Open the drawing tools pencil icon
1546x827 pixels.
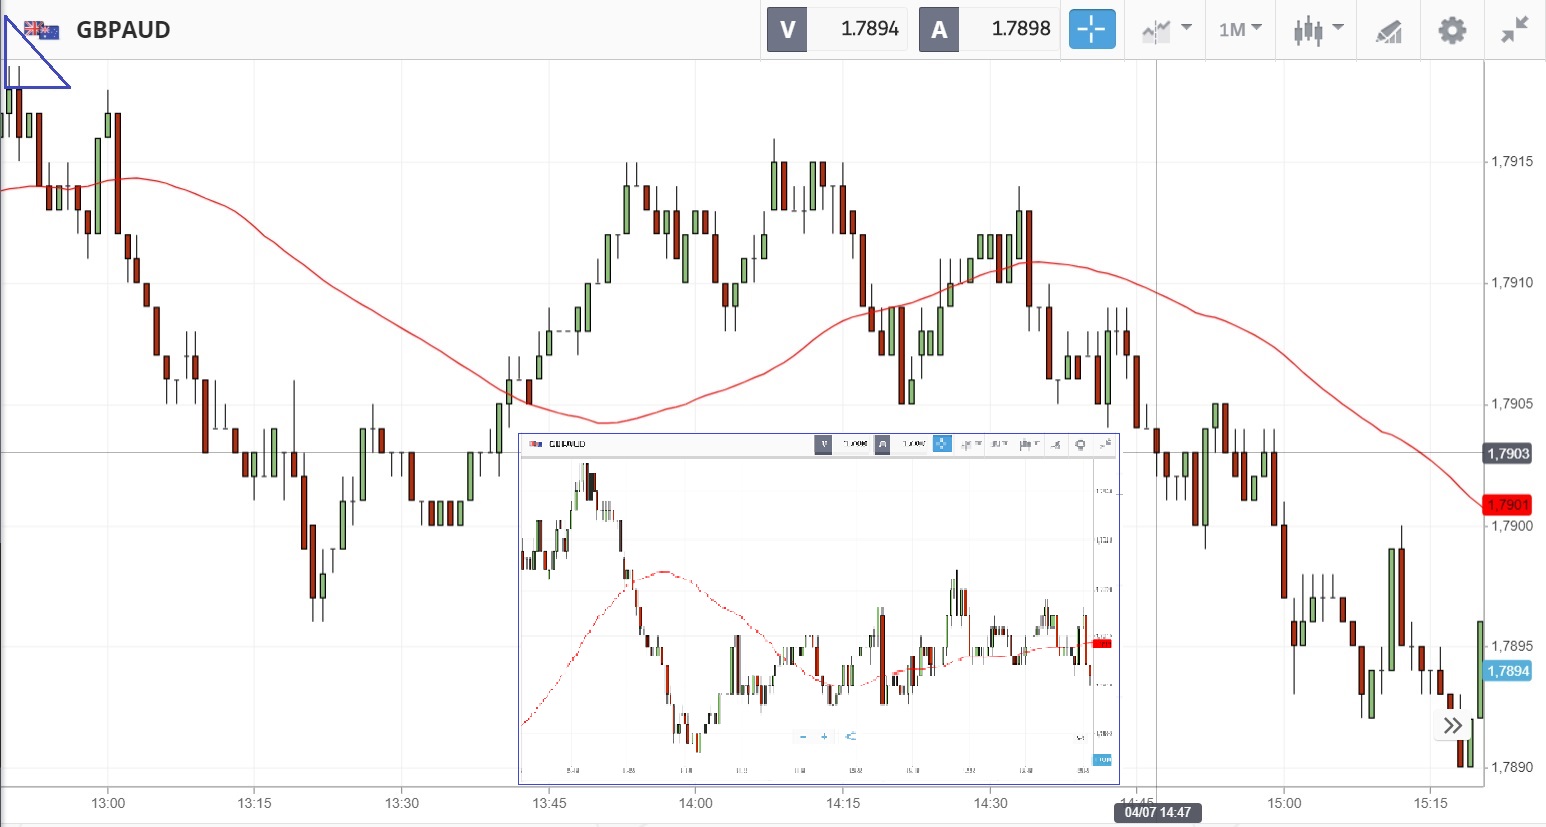pos(1388,31)
